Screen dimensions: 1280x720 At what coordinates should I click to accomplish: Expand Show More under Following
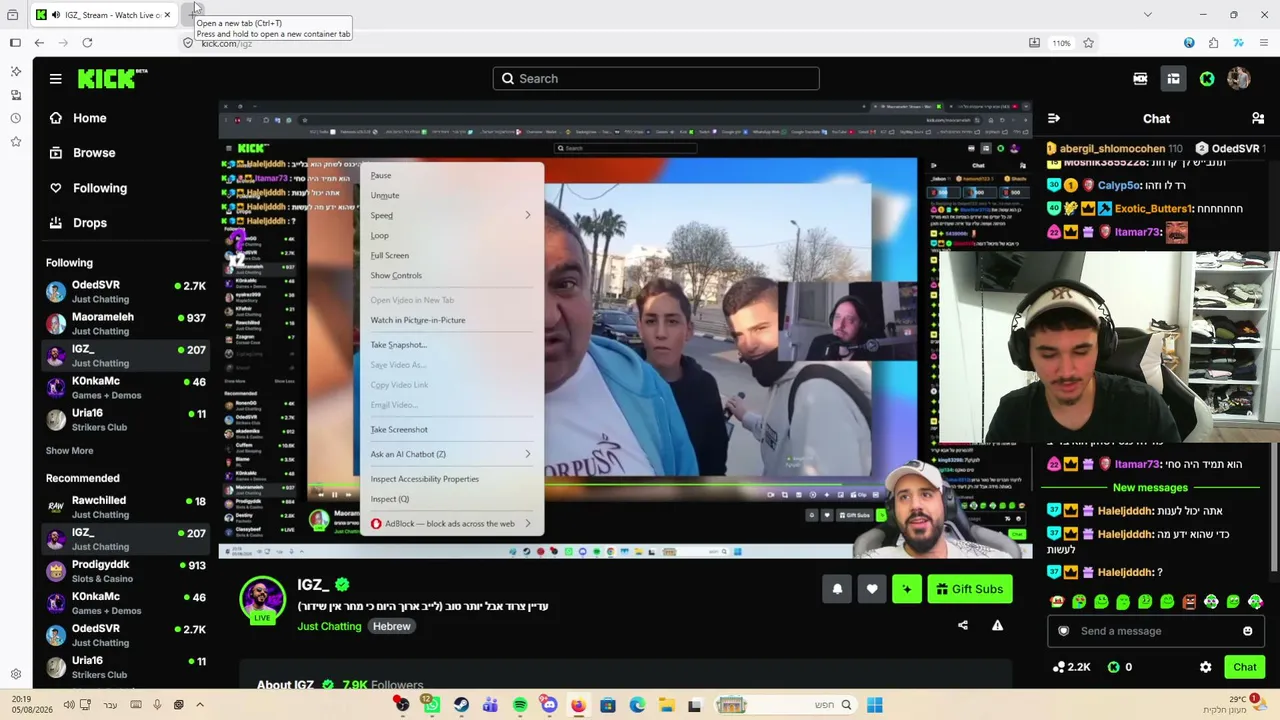[69, 451]
